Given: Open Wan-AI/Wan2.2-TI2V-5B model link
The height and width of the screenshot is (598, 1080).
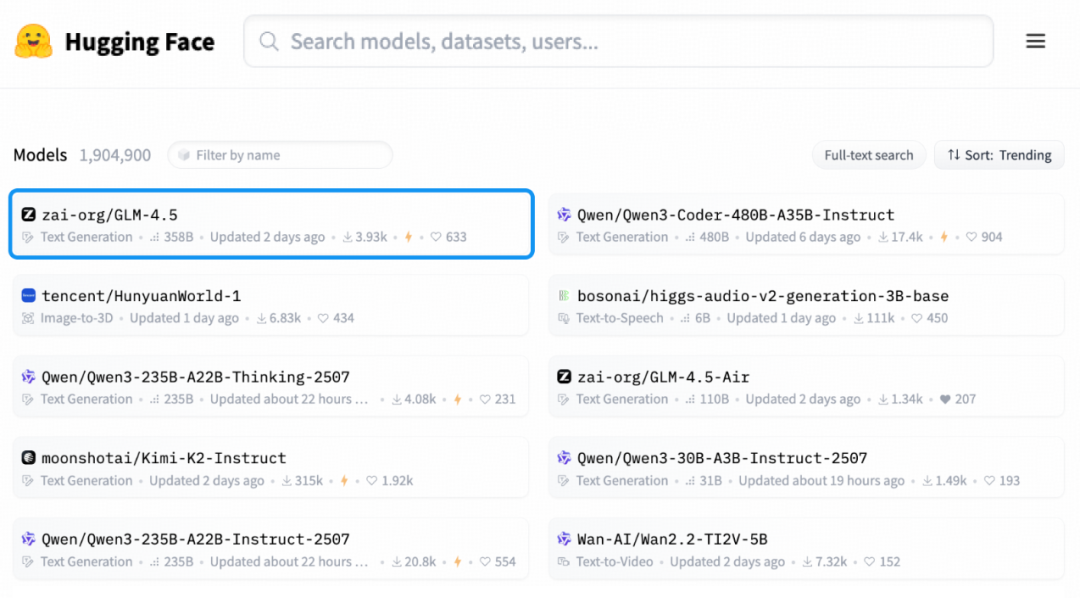Looking at the screenshot, I should (x=672, y=539).
